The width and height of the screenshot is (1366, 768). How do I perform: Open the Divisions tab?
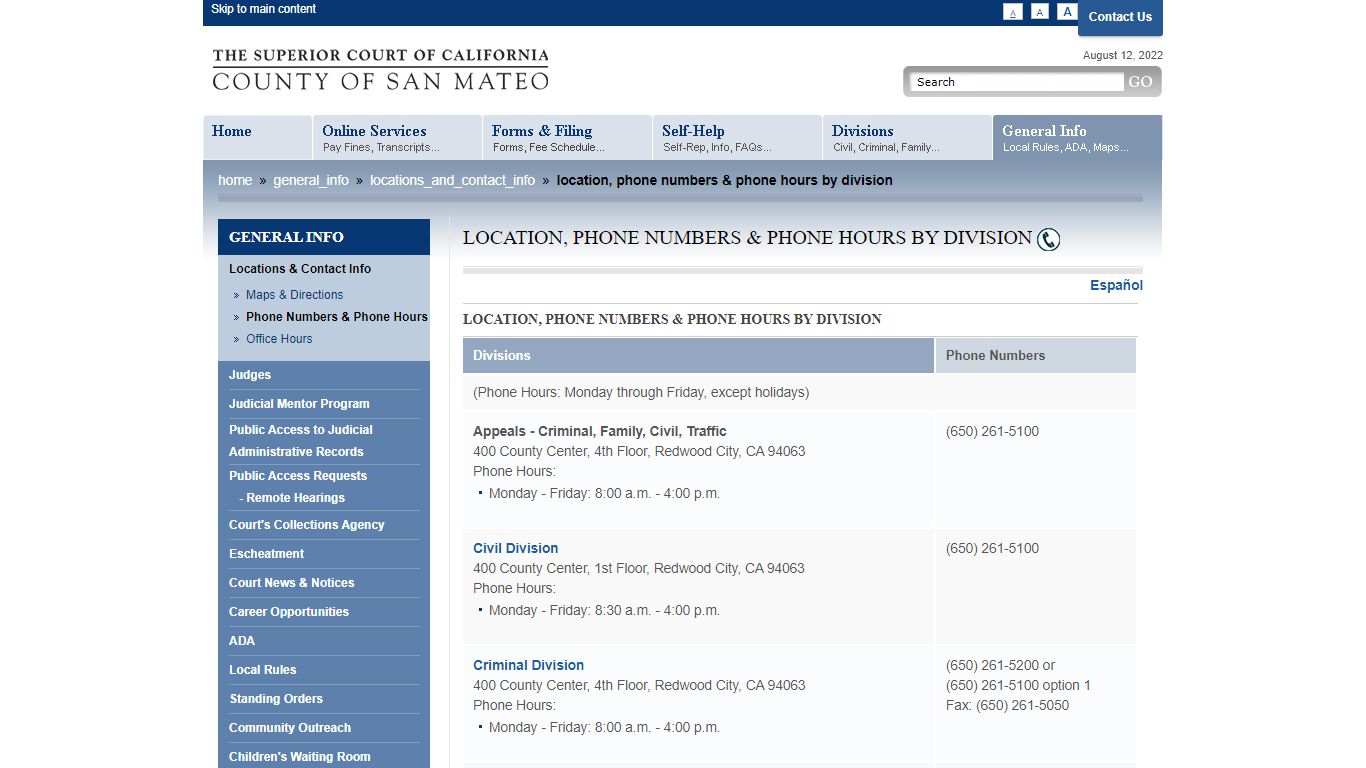[907, 137]
